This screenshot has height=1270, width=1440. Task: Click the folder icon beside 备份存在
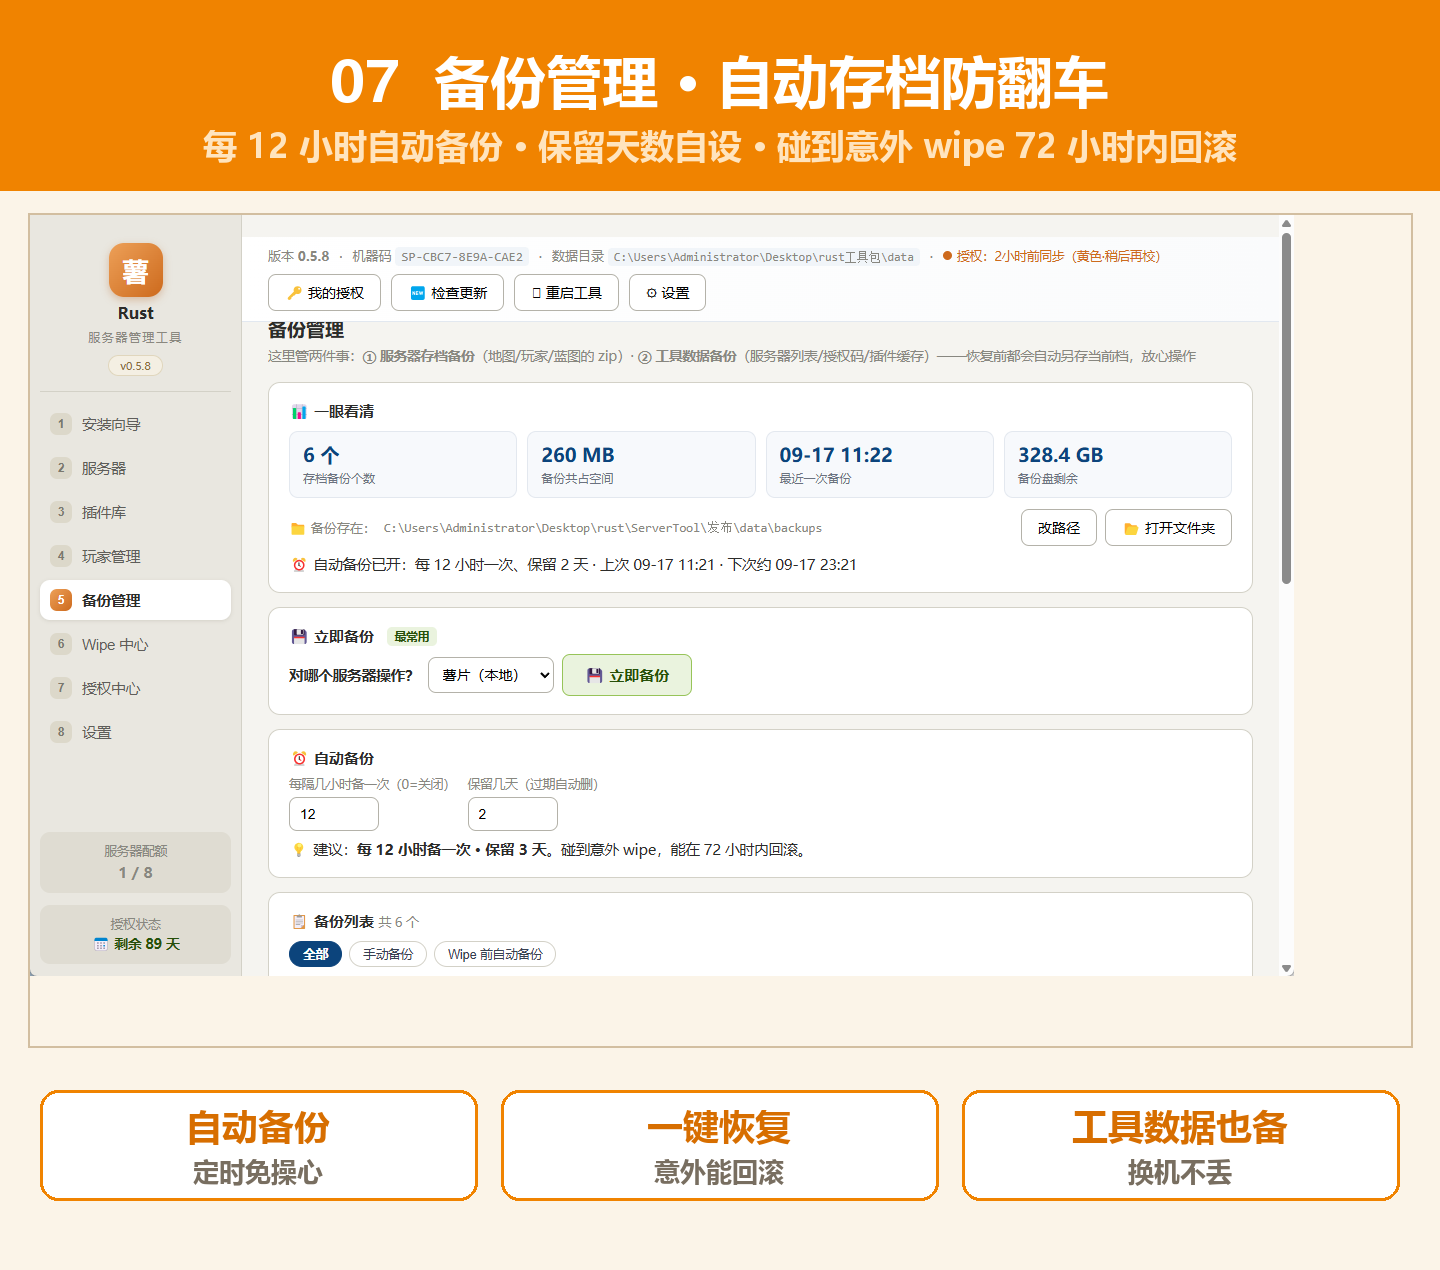(x=297, y=529)
